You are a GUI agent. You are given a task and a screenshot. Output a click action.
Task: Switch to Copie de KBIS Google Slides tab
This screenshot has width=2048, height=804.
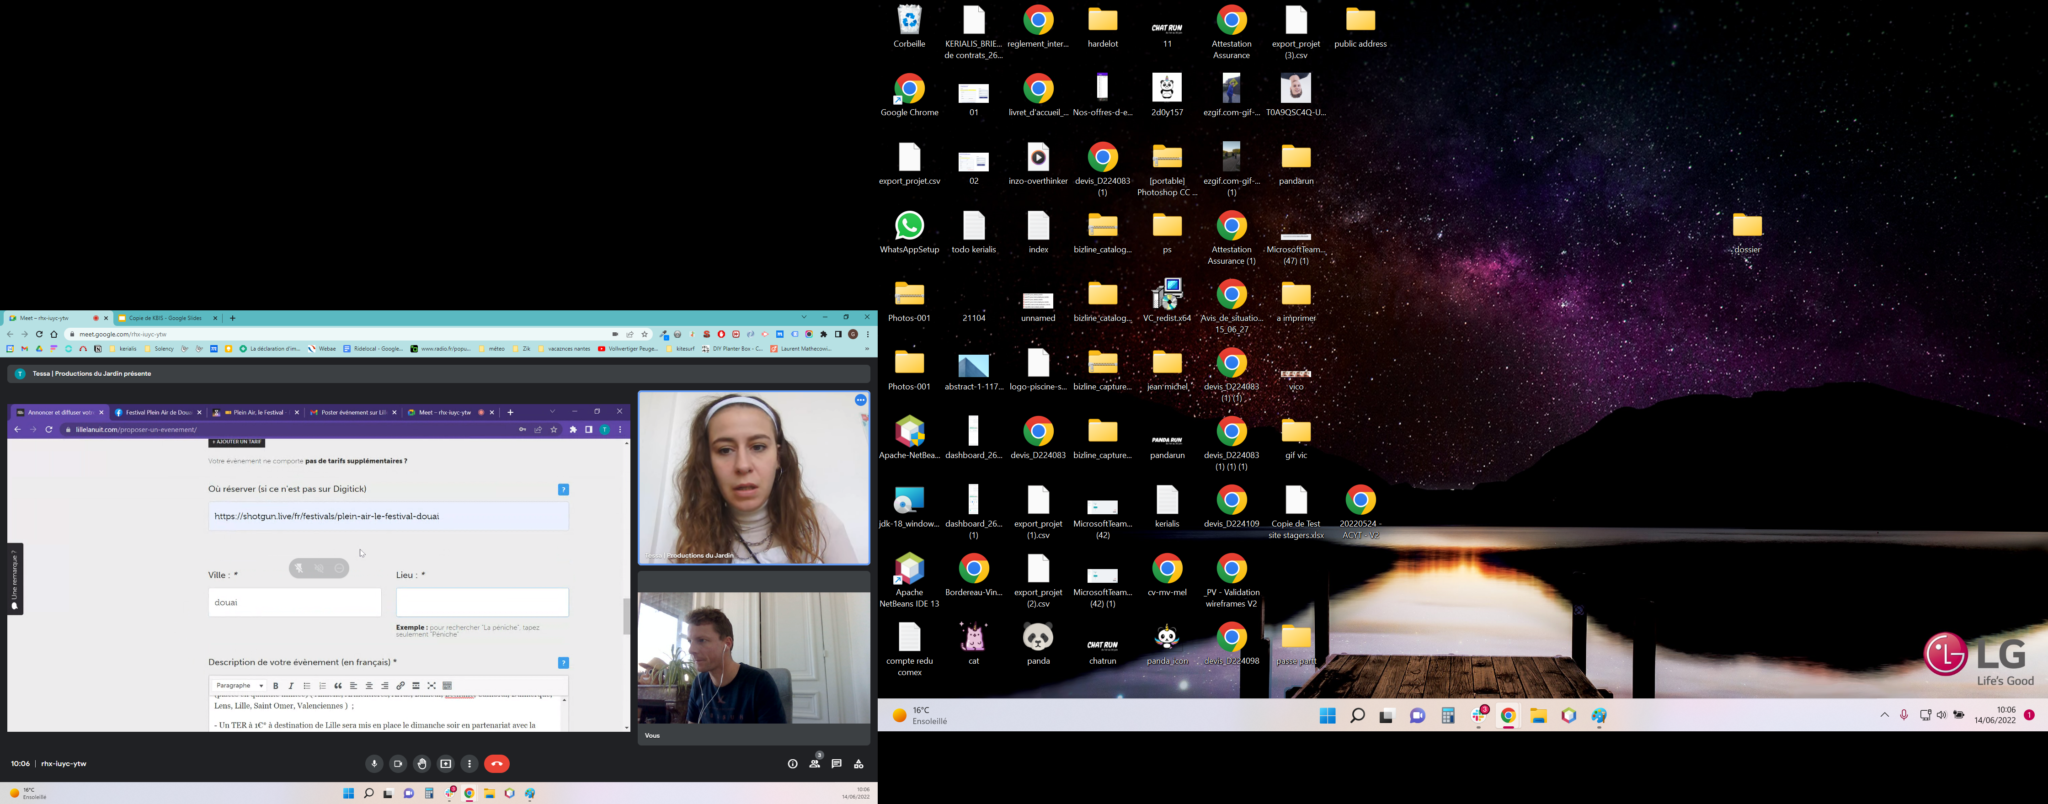[165, 318]
